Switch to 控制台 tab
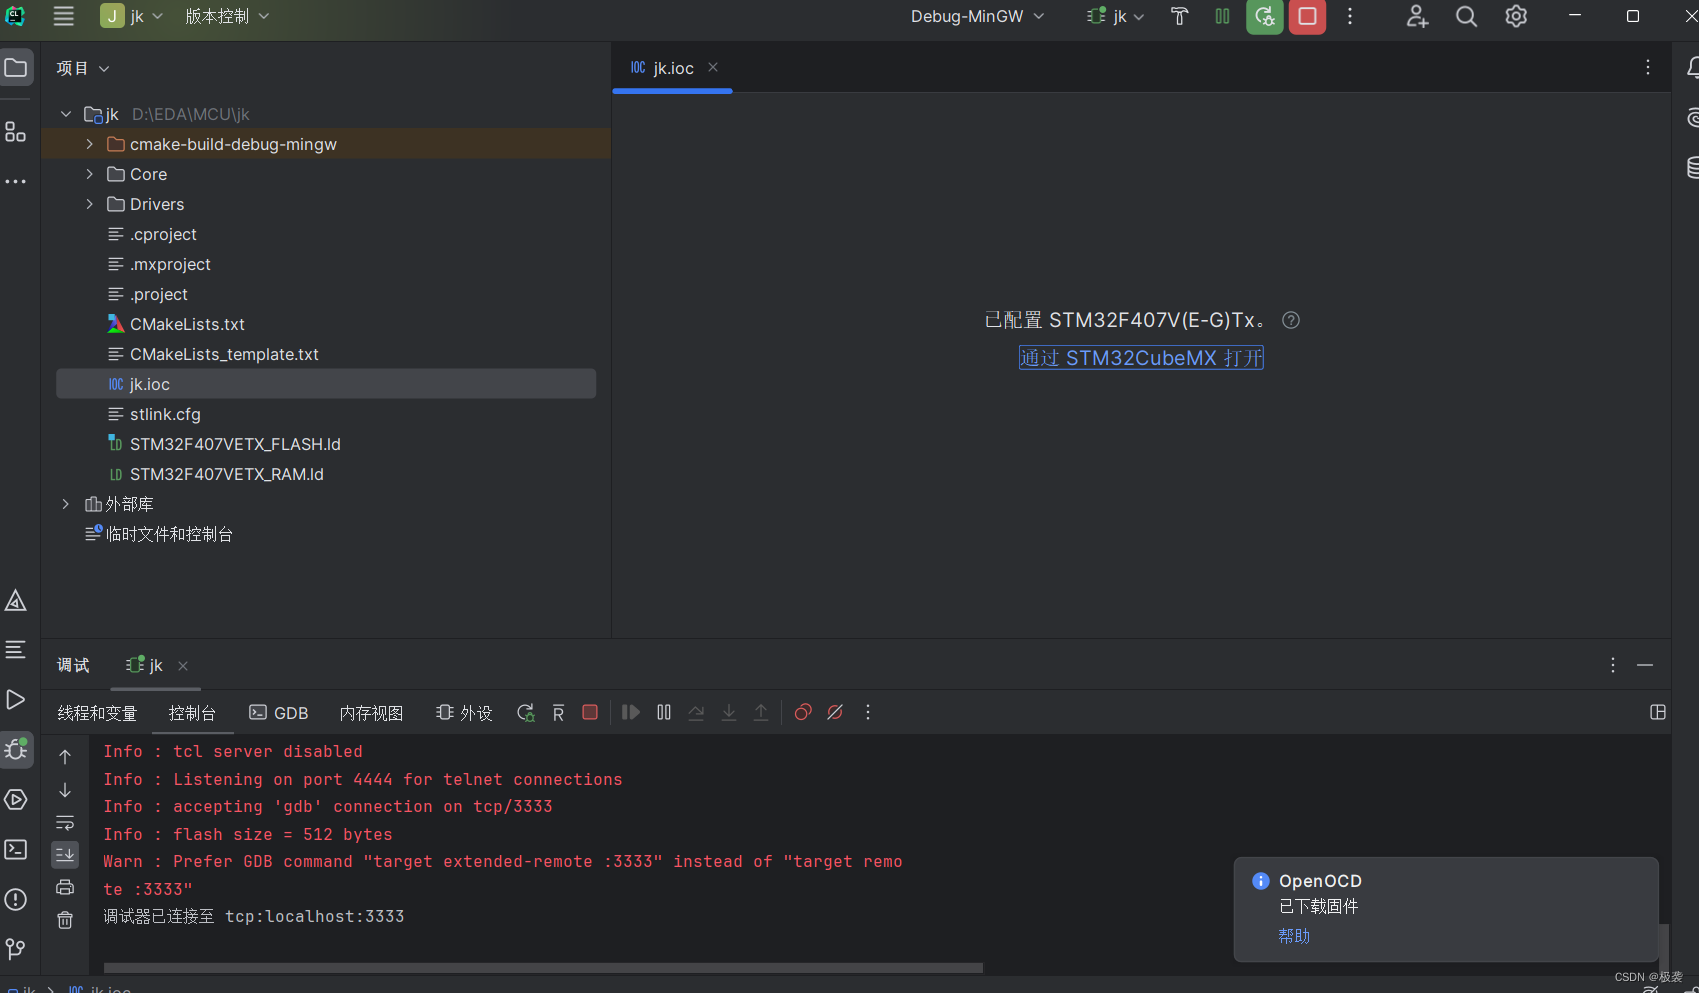1699x993 pixels. [x=192, y=713]
